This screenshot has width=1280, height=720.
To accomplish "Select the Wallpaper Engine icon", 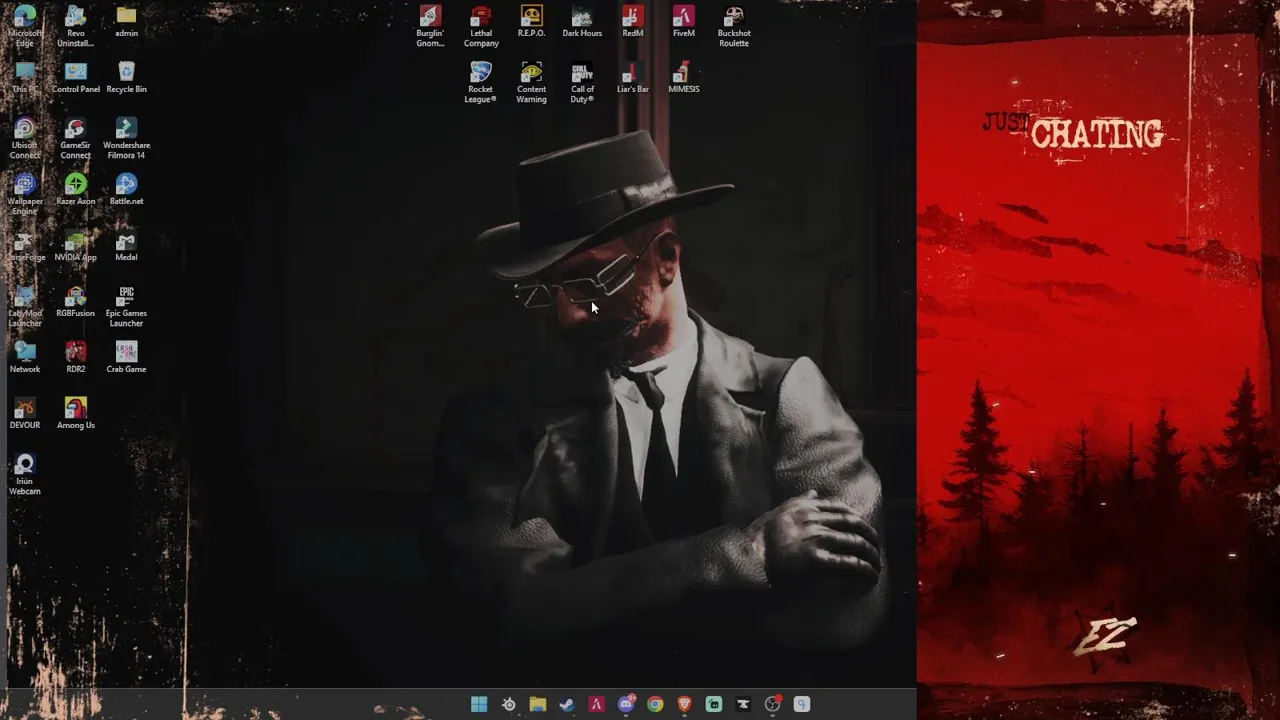I will [x=25, y=194].
